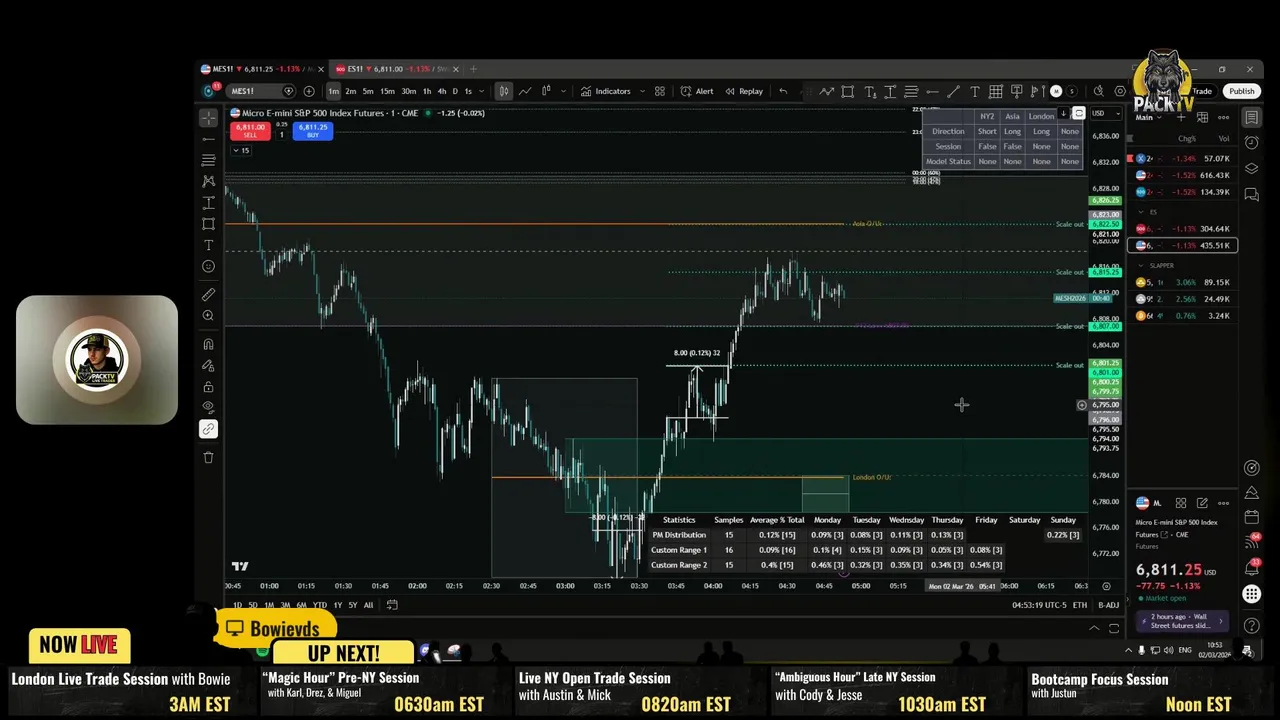Switch to the line chart style
The image size is (1280, 720).
tap(525, 91)
